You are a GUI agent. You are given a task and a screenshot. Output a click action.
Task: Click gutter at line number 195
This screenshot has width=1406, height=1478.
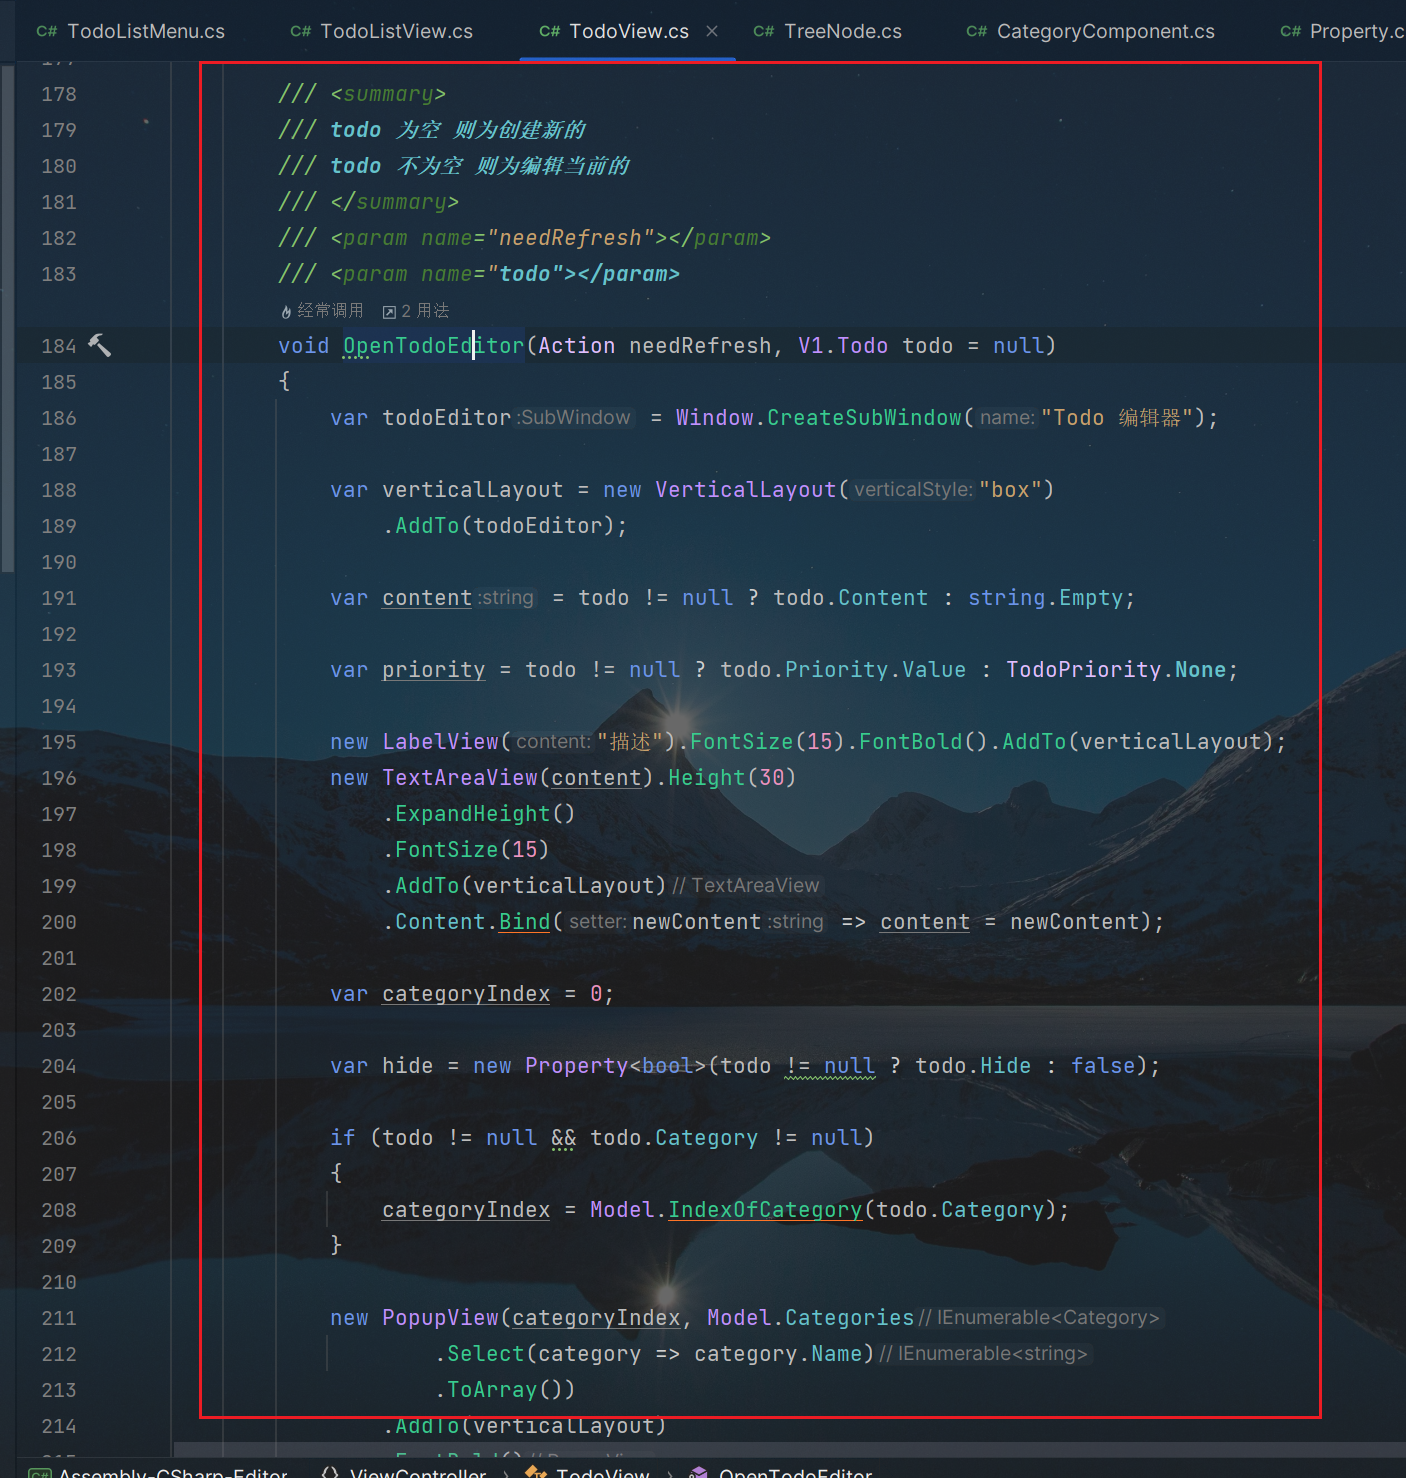point(59,742)
